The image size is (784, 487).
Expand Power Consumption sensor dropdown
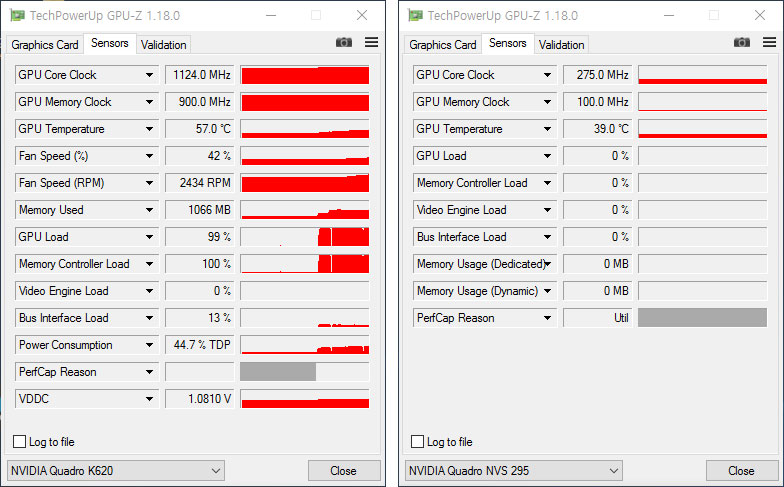coord(150,345)
